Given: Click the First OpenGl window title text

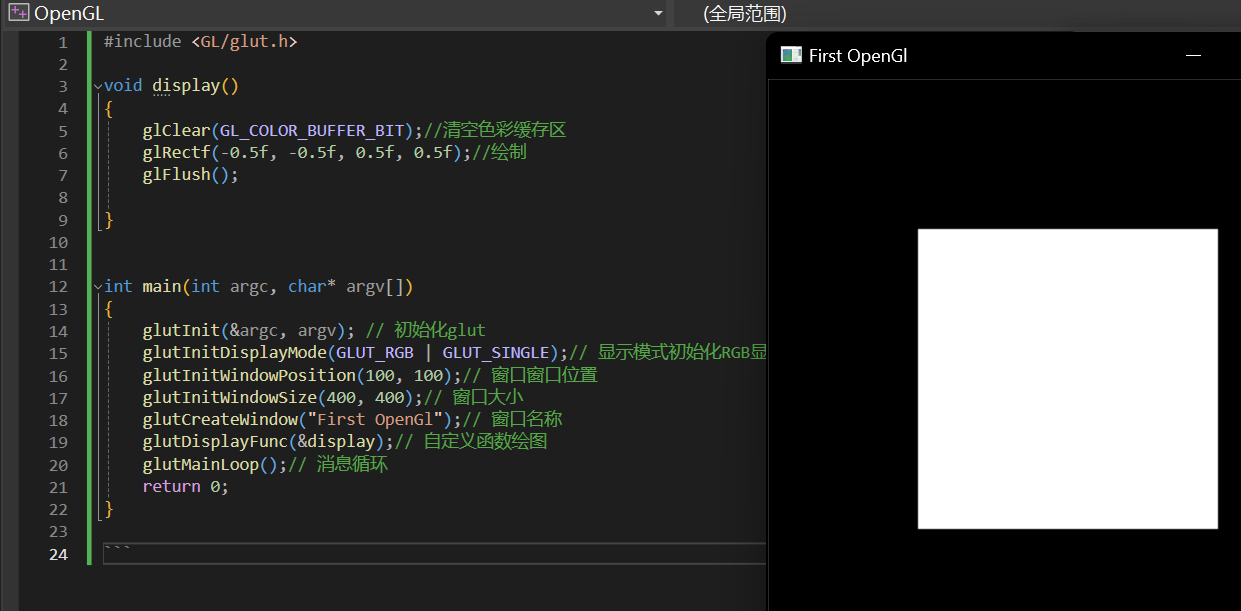Looking at the screenshot, I should coord(858,56).
